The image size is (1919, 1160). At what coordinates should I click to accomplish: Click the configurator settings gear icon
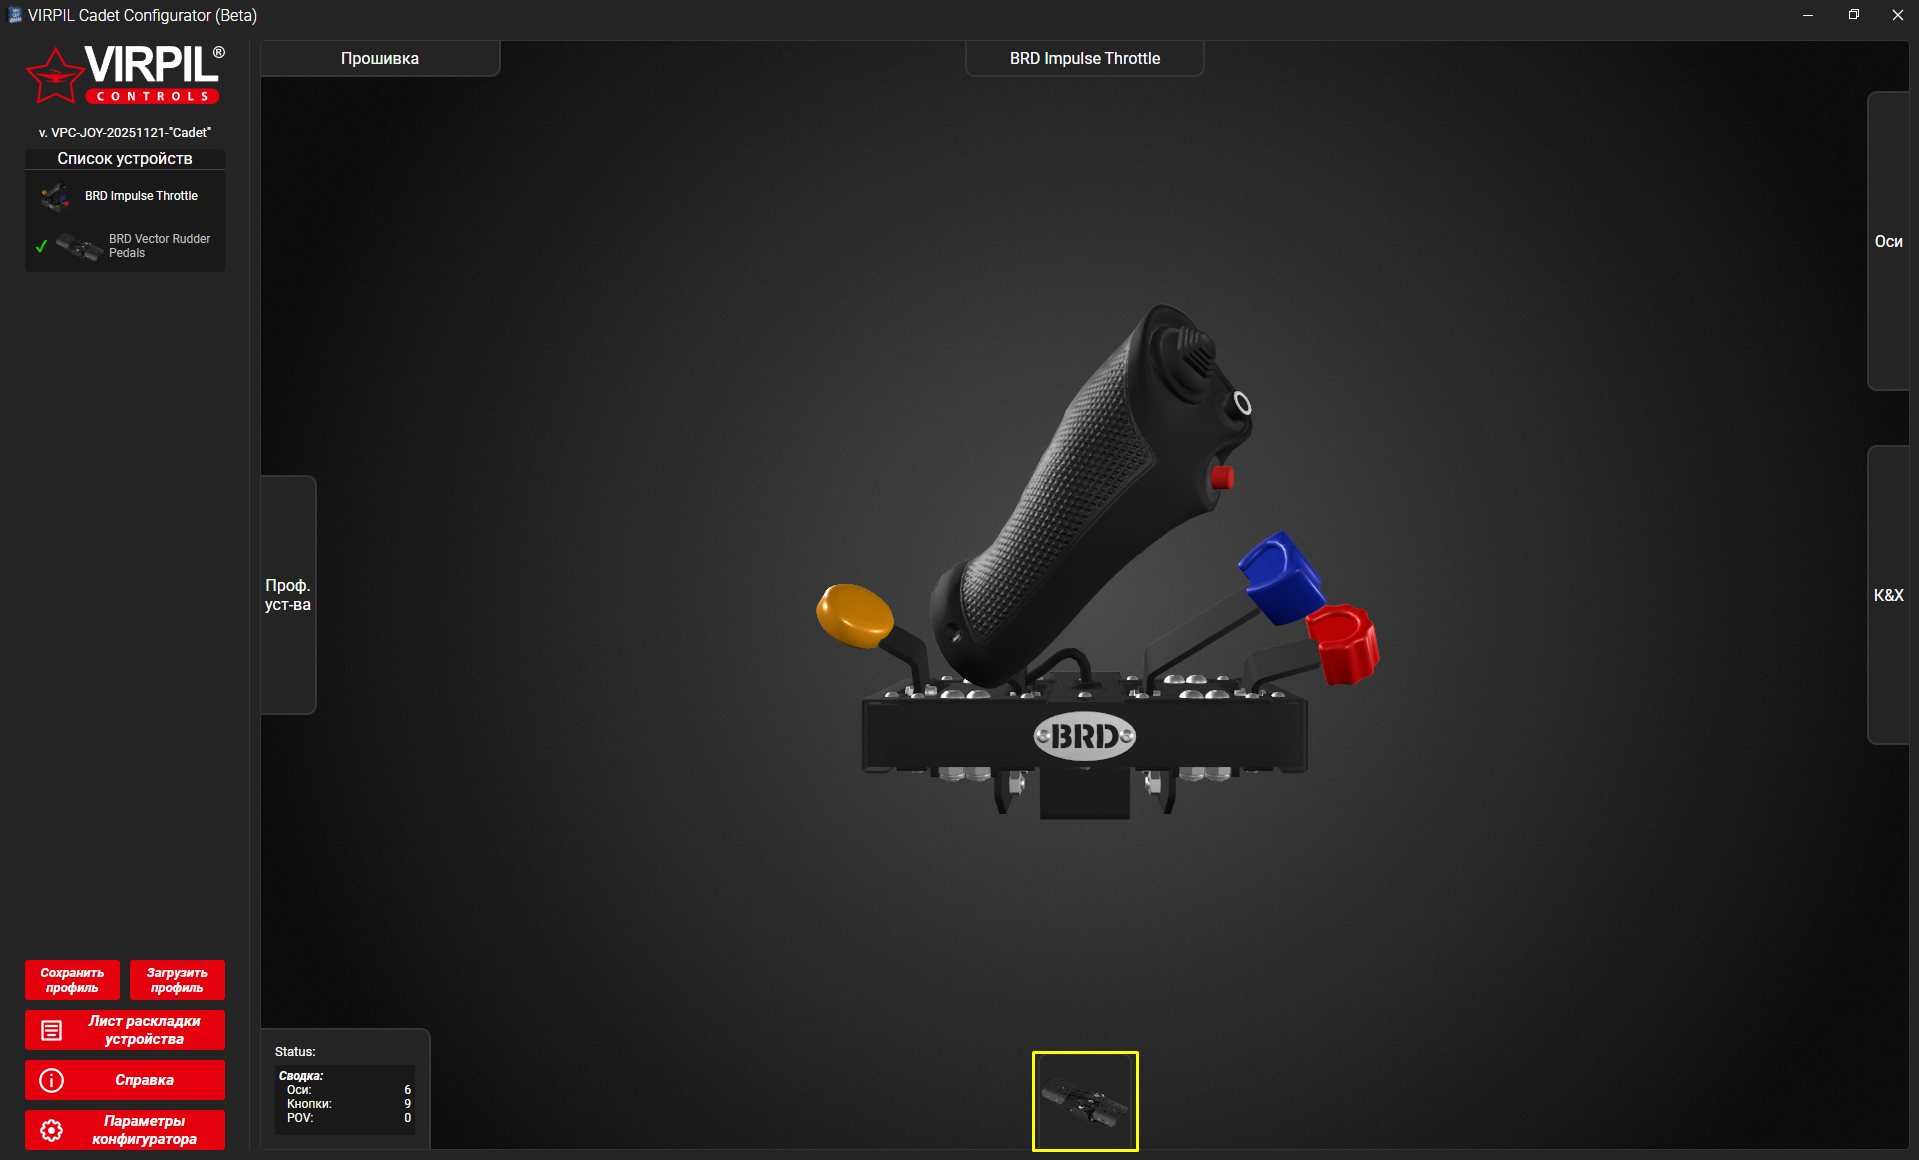tap(52, 1130)
